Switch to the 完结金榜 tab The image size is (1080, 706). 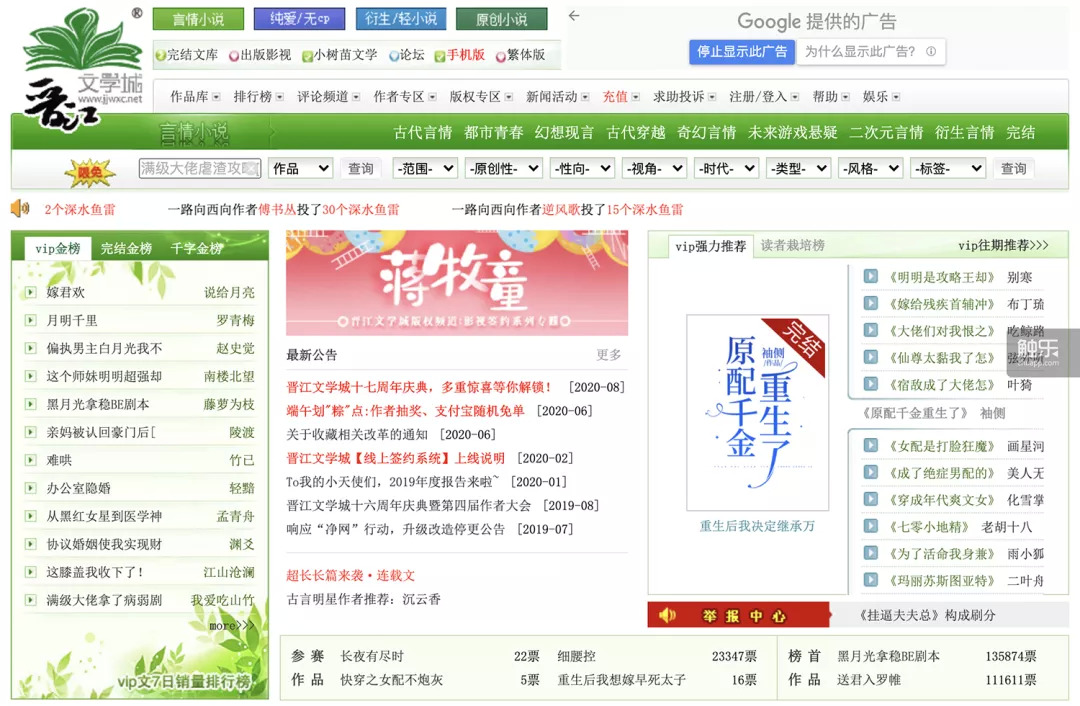pos(126,248)
